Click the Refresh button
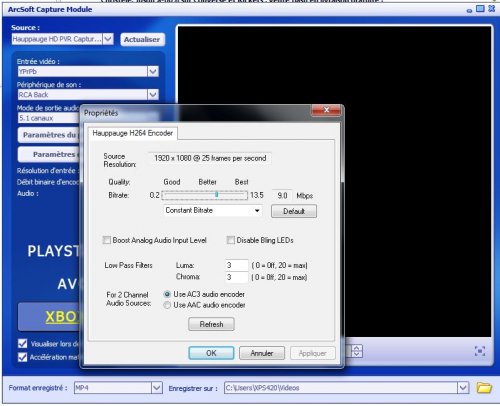Viewport: 500px width, 406px height. [211, 324]
